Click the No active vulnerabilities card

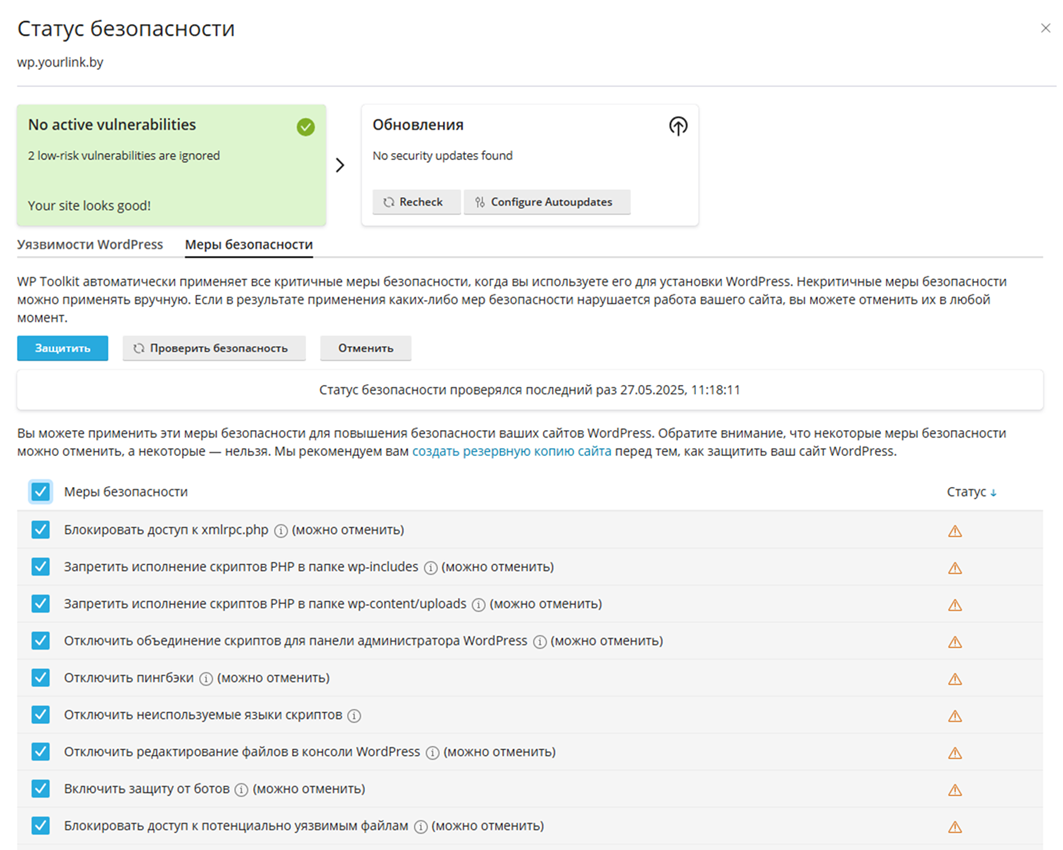[172, 165]
